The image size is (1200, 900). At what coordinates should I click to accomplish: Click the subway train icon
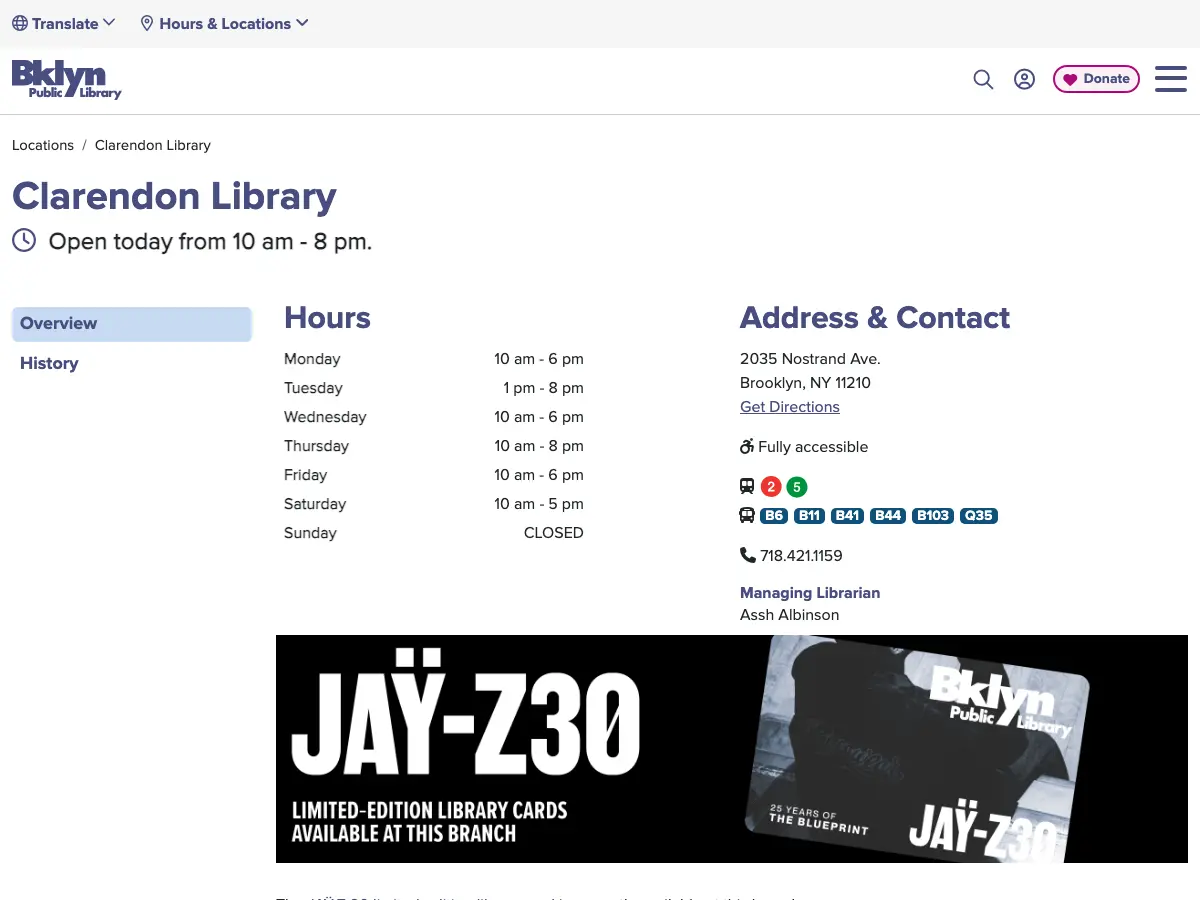tap(747, 487)
